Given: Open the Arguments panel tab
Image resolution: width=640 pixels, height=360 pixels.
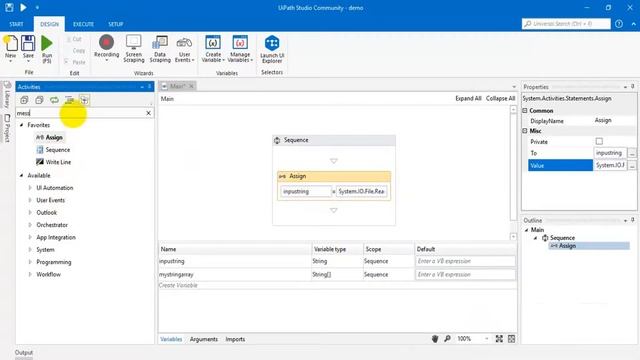Looking at the screenshot, I should tap(204, 339).
